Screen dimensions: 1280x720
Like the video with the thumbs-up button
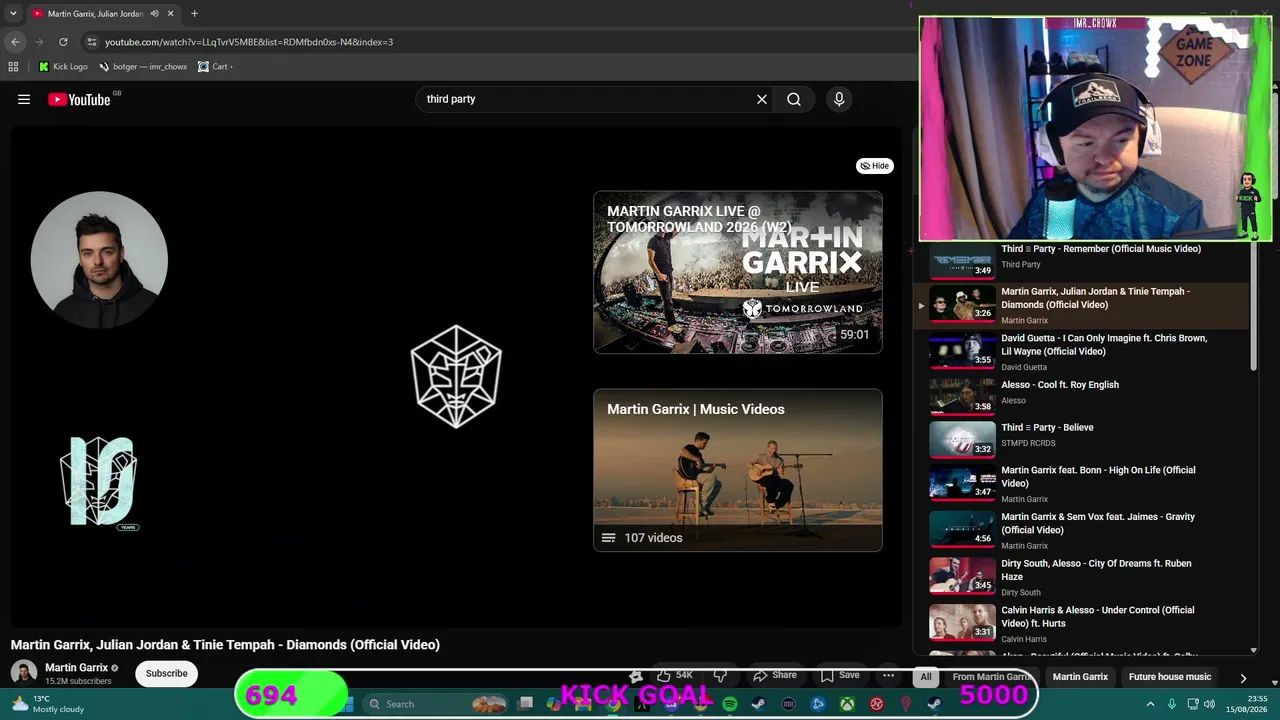point(675,676)
